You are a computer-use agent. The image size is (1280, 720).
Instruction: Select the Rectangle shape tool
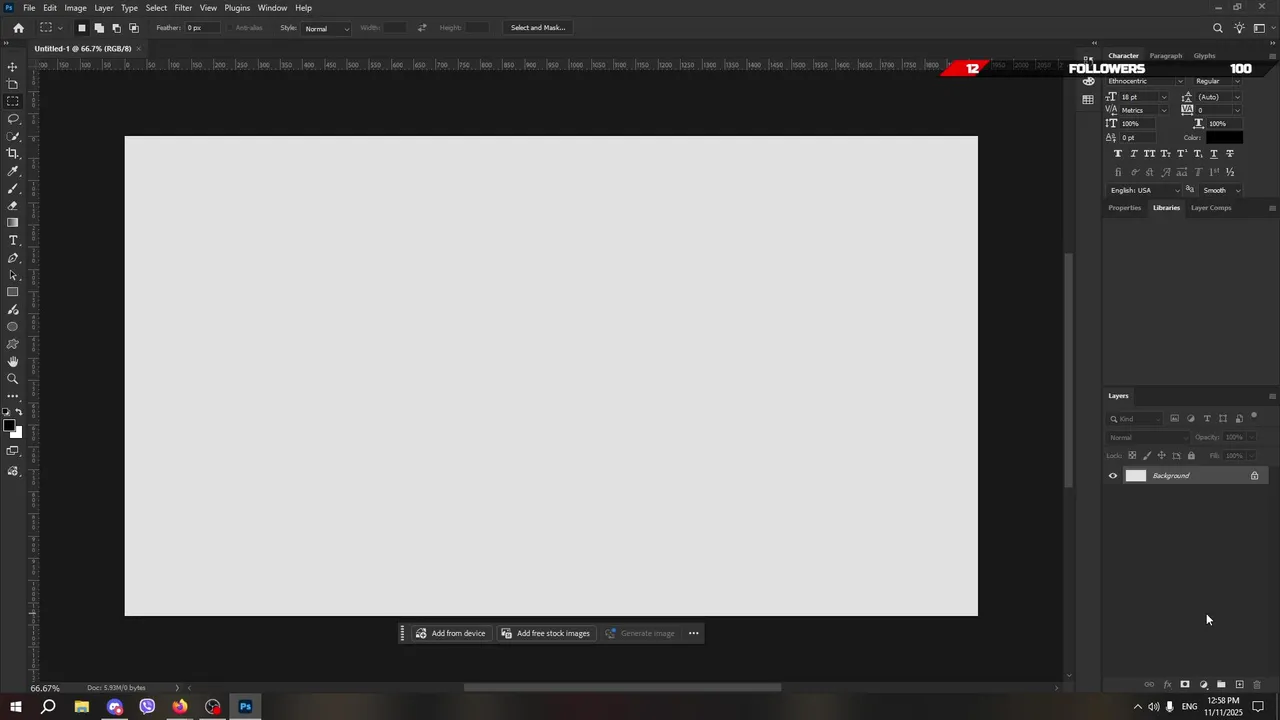point(13,292)
